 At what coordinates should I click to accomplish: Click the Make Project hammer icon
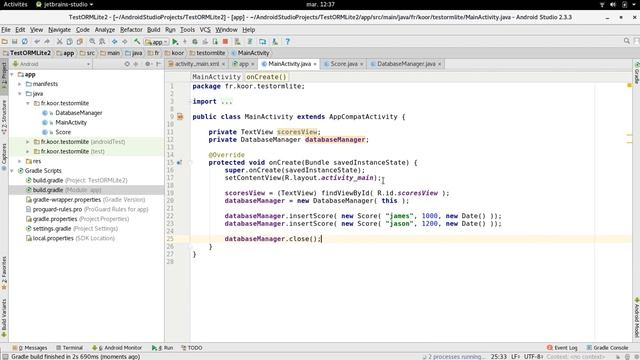[x=137, y=42]
